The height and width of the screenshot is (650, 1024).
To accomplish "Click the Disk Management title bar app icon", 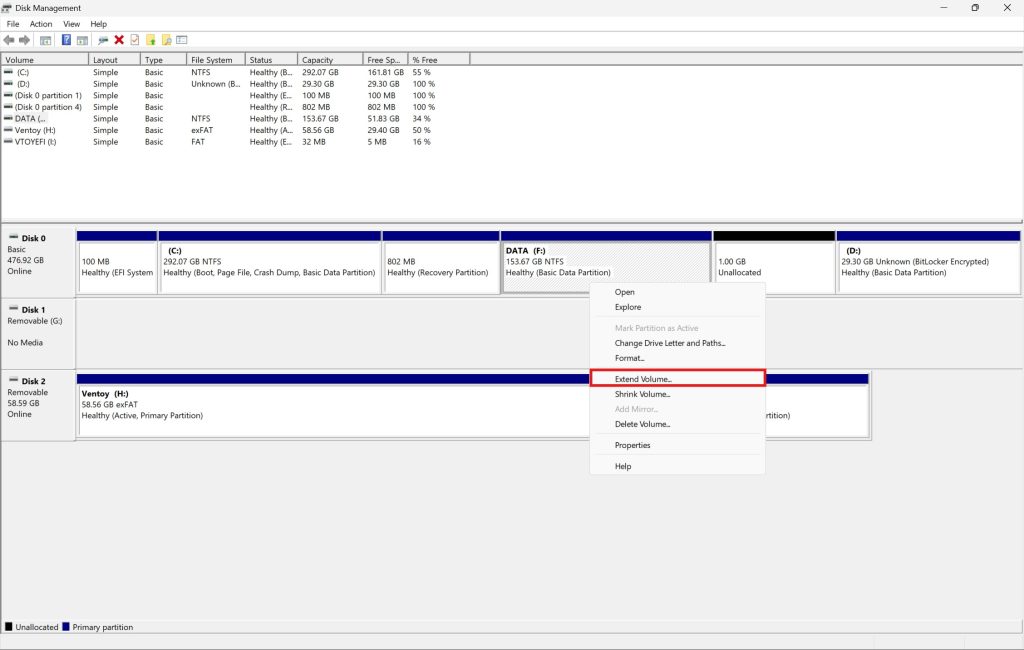I will tap(7, 8).
